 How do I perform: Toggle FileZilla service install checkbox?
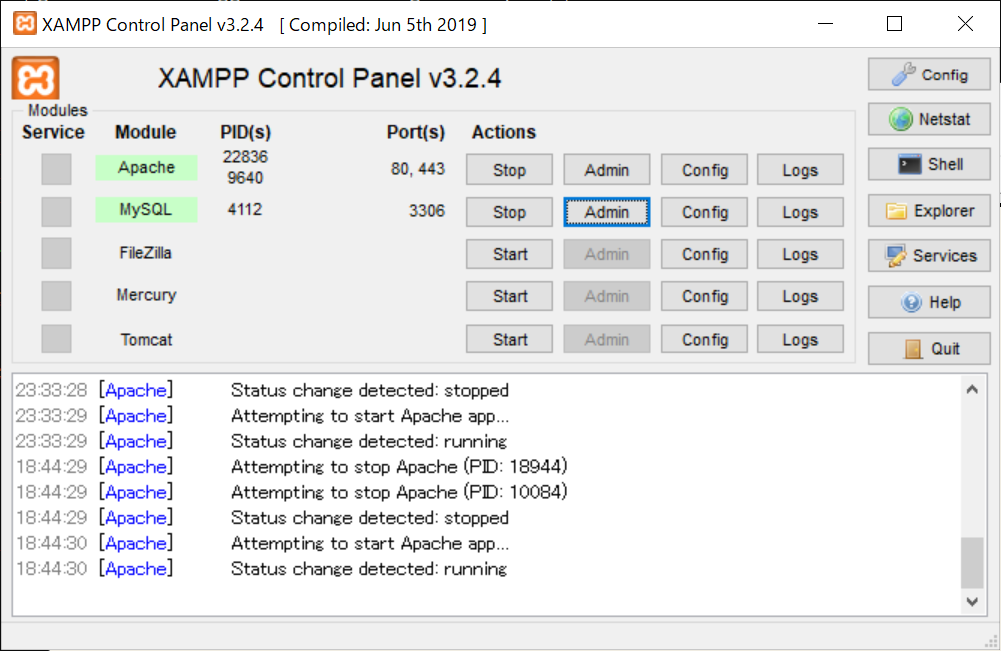(56, 253)
